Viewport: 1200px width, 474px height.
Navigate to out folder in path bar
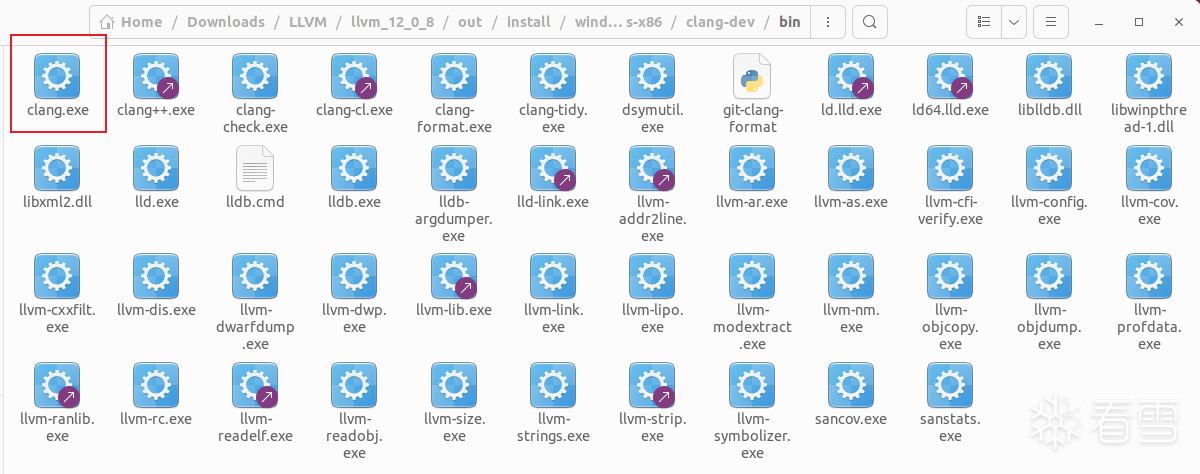pos(470,21)
